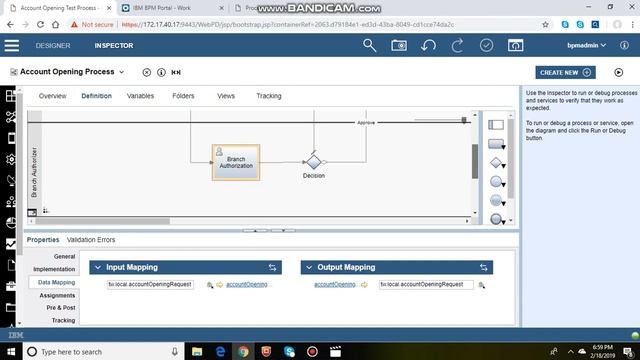Open the Properties tab
The height and width of the screenshot is (360, 640).
(x=43, y=240)
